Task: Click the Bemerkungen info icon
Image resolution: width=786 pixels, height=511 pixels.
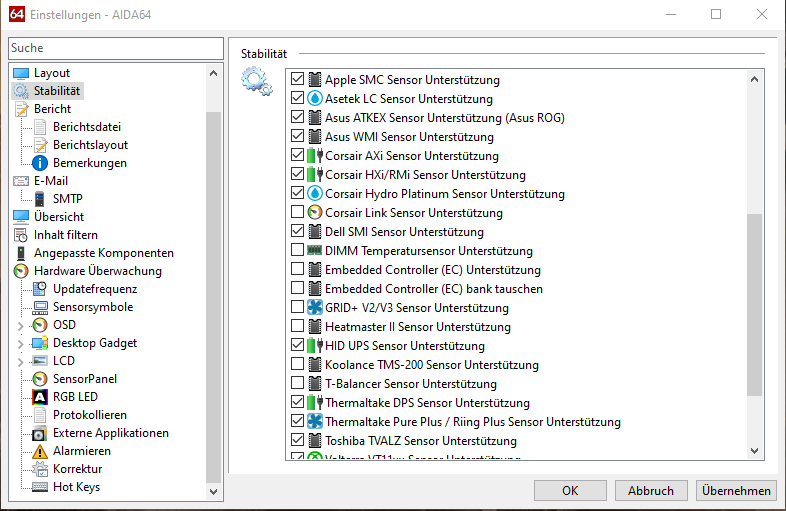Action: coord(40,163)
